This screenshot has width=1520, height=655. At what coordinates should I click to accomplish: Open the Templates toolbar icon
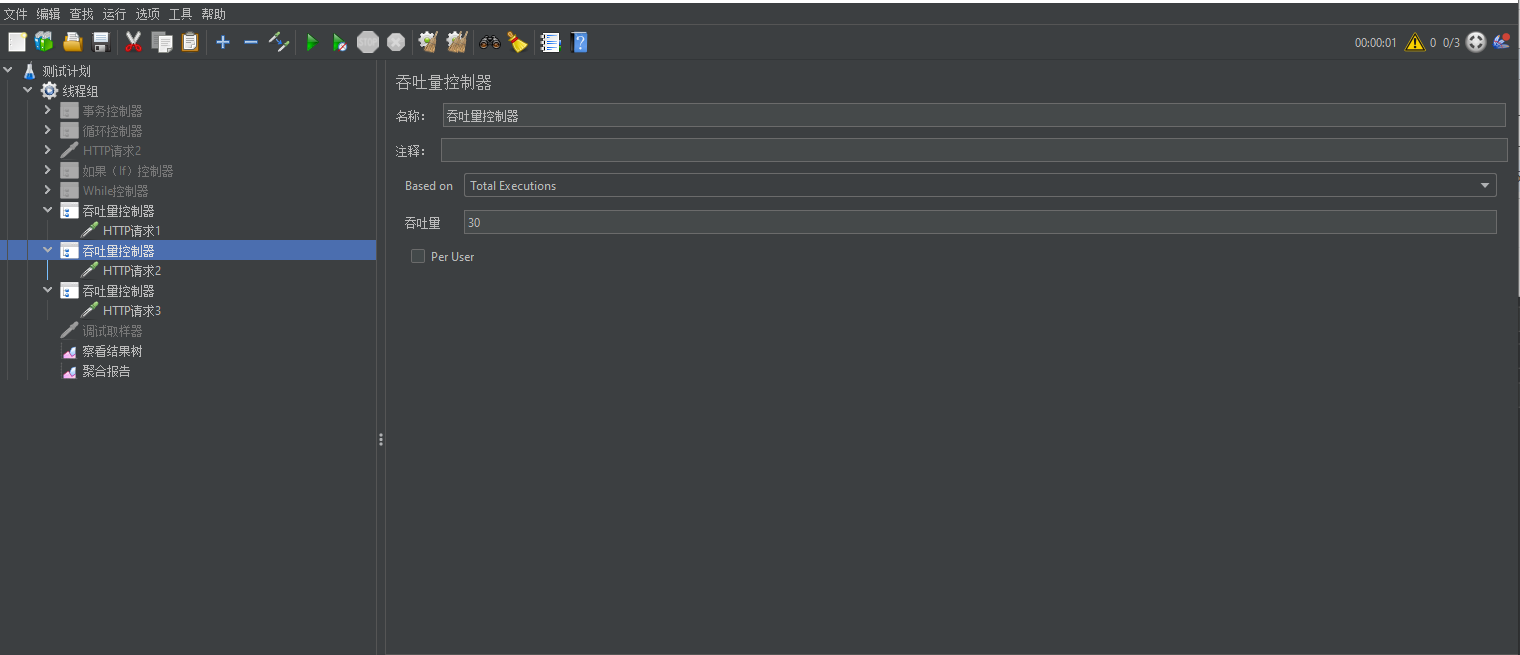click(44, 42)
